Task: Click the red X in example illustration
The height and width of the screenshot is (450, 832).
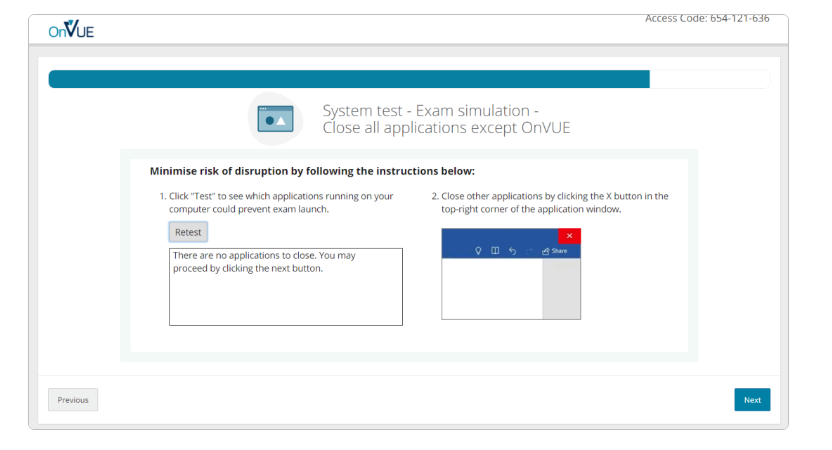Action: [569, 236]
